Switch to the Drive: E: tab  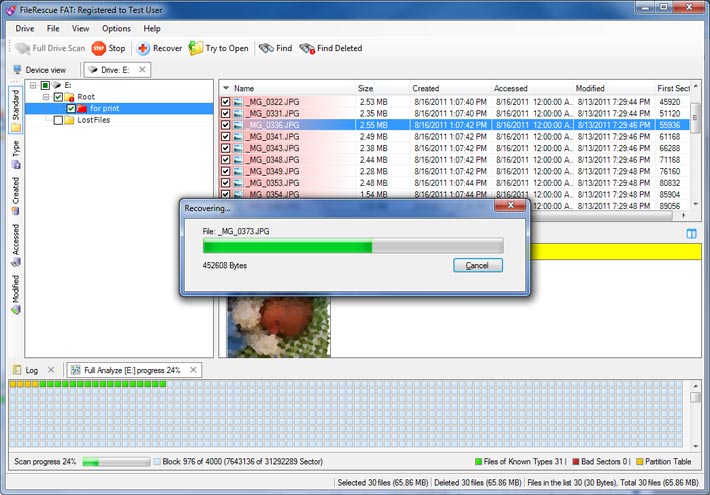[115, 70]
